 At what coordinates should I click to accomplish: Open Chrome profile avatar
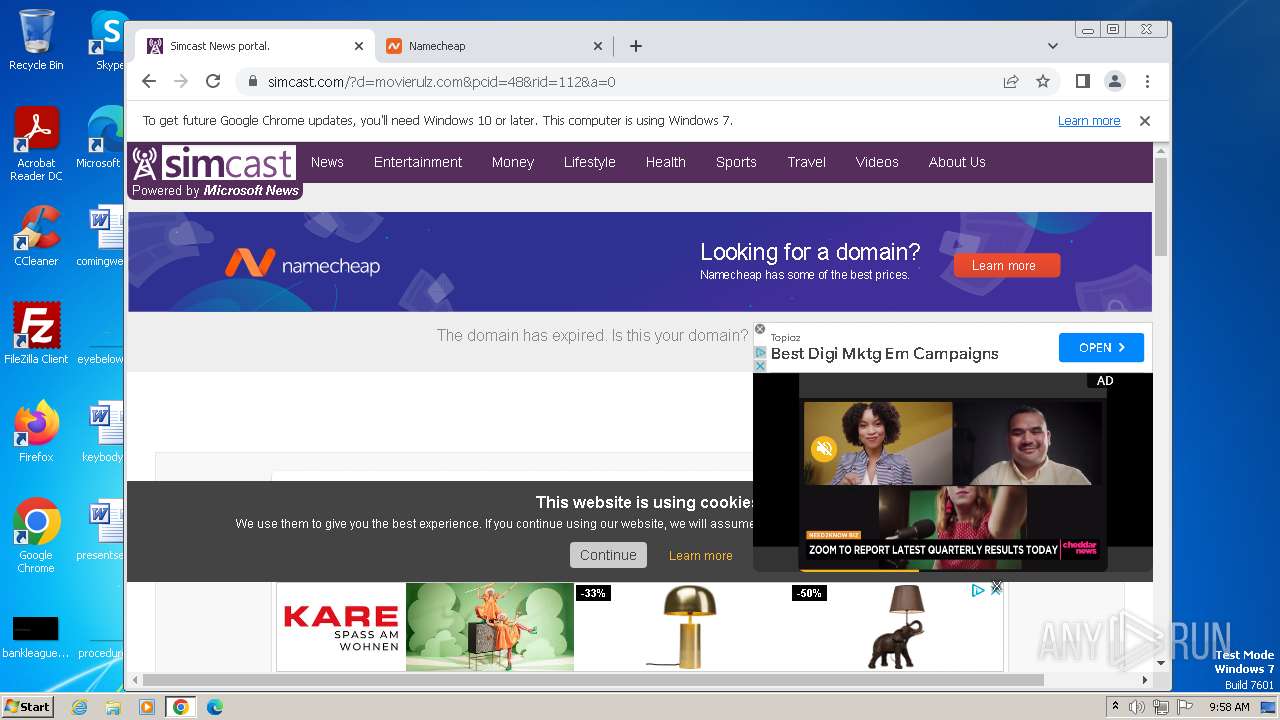click(x=1114, y=81)
